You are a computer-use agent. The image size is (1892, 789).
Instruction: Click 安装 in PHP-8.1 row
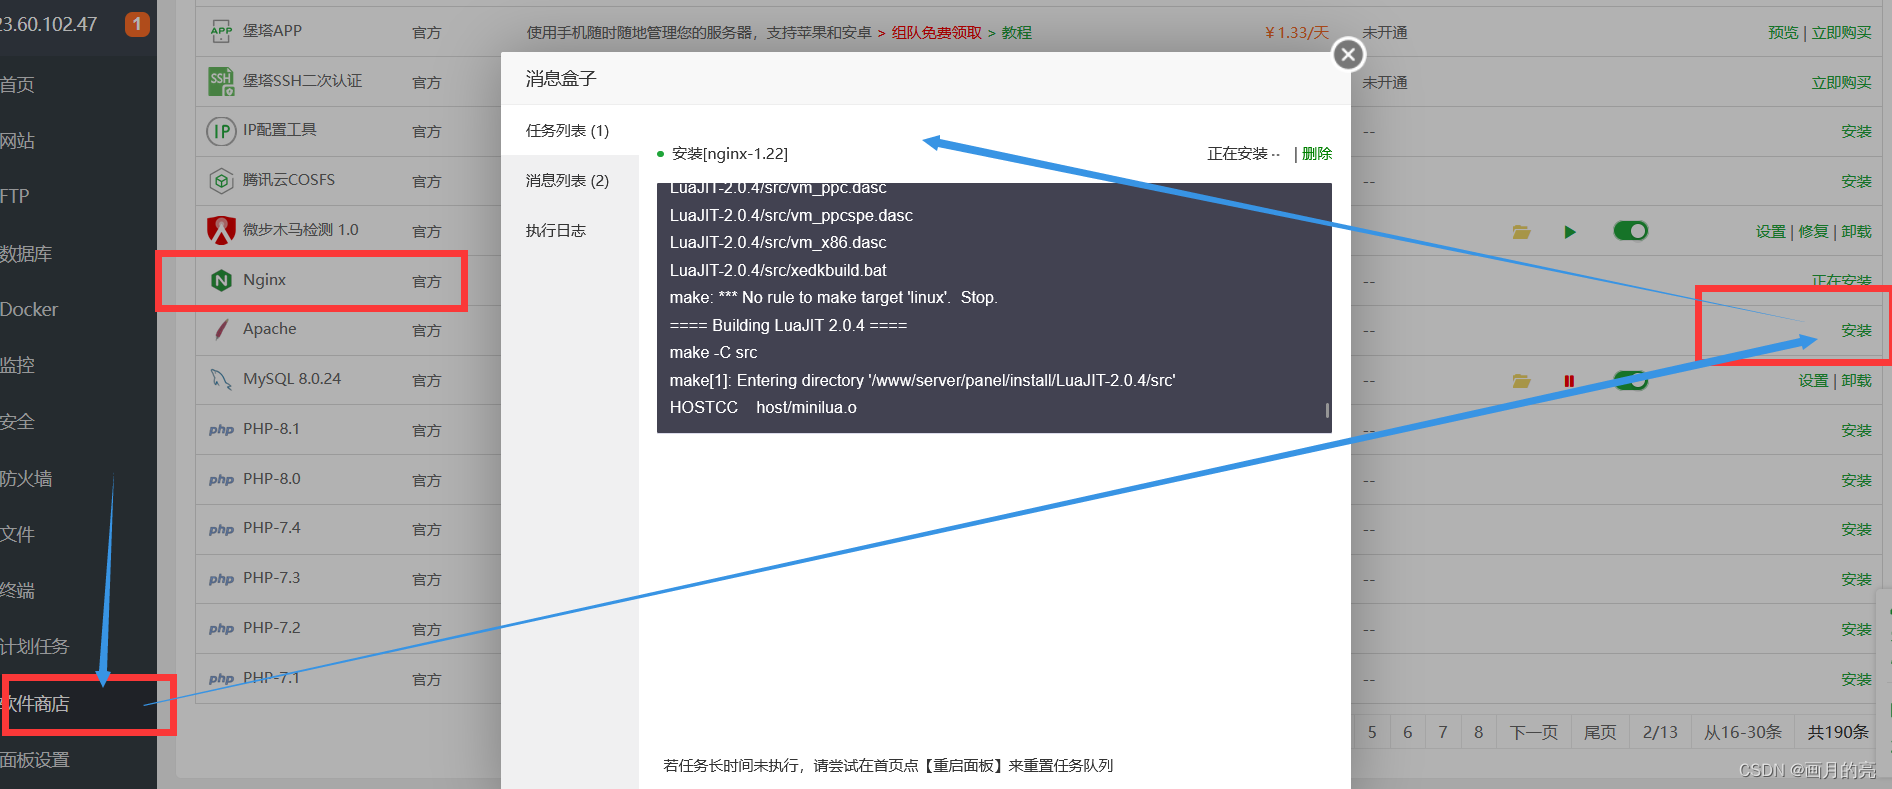[x=1857, y=430]
